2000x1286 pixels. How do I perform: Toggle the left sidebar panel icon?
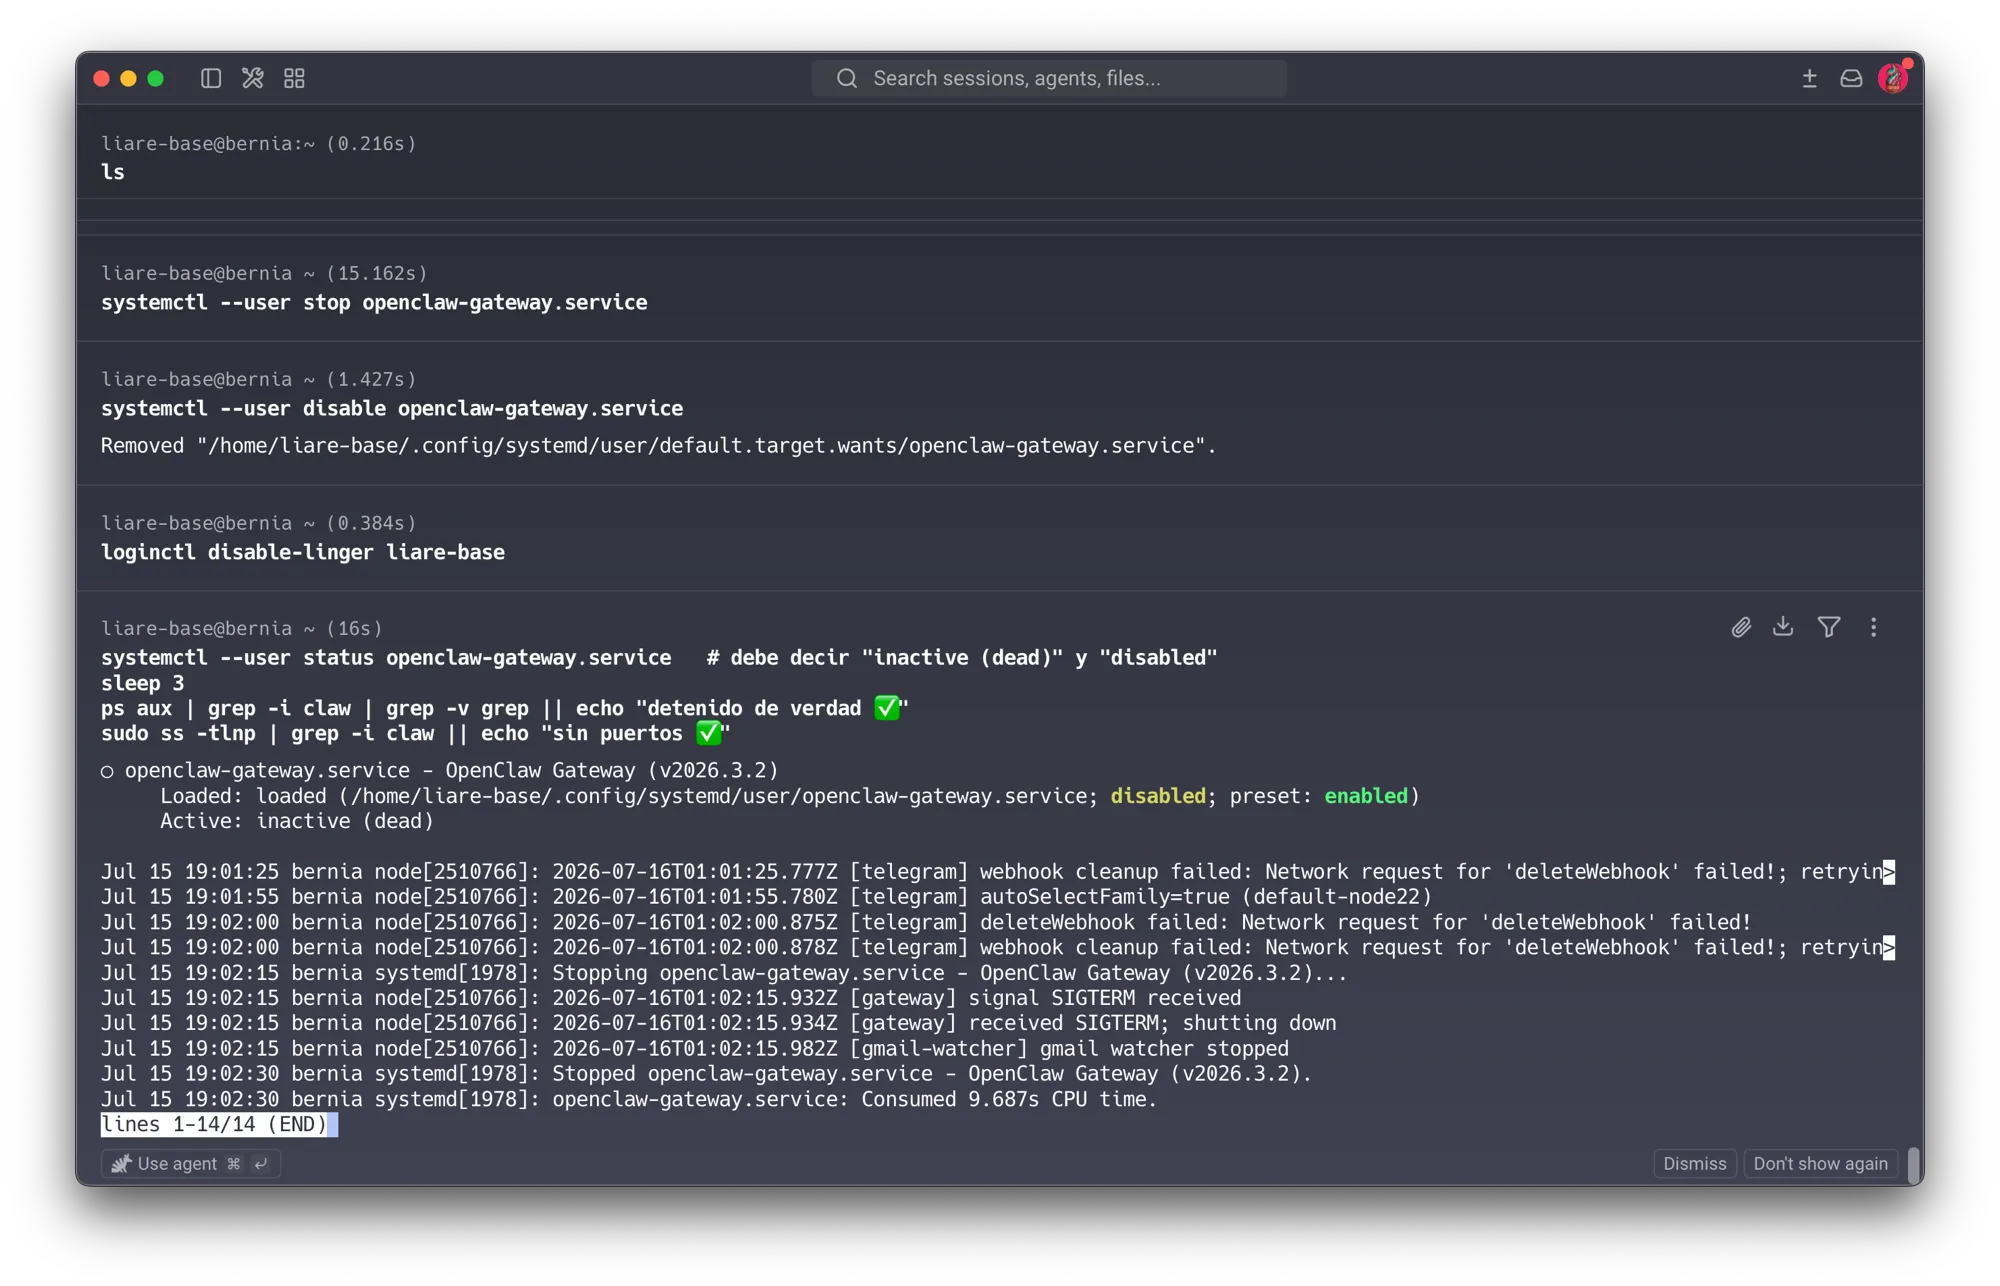(x=210, y=78)
